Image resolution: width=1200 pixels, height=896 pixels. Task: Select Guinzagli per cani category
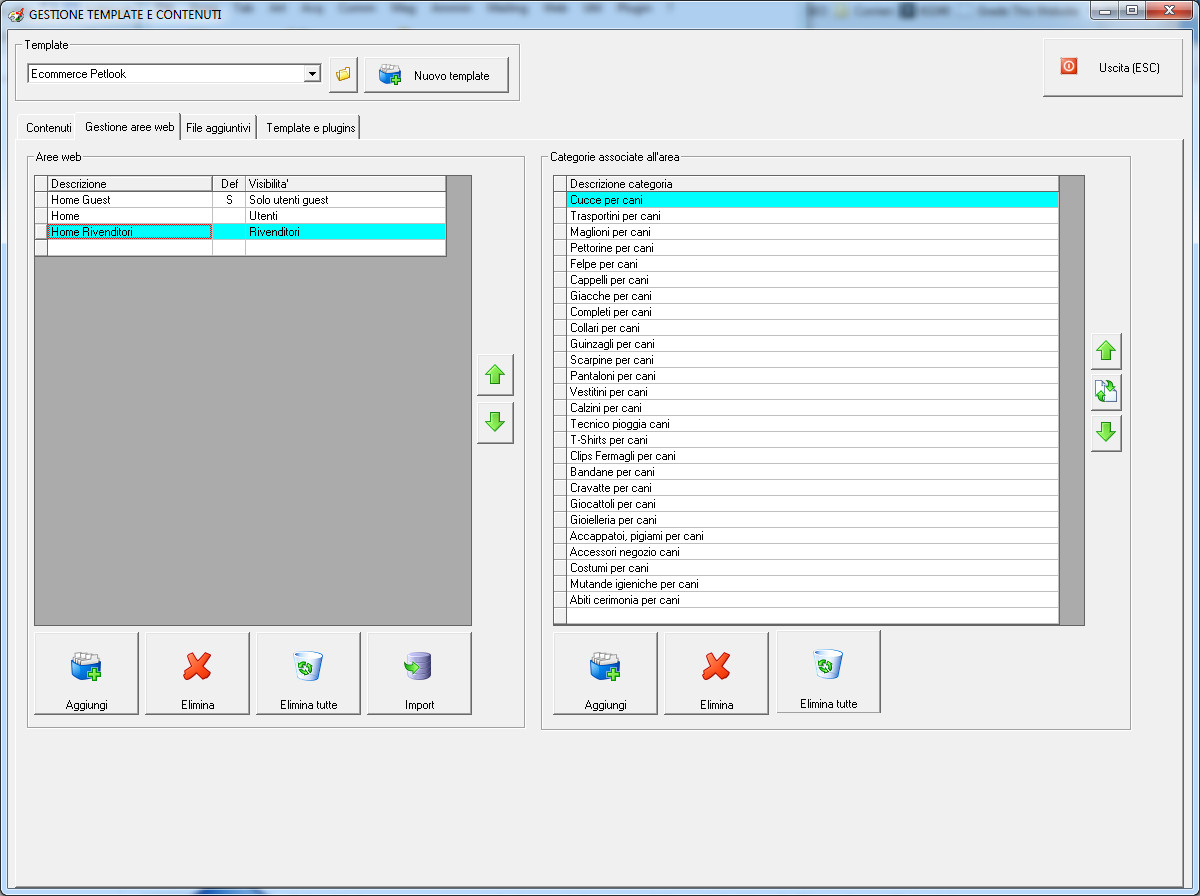(812, 344)
